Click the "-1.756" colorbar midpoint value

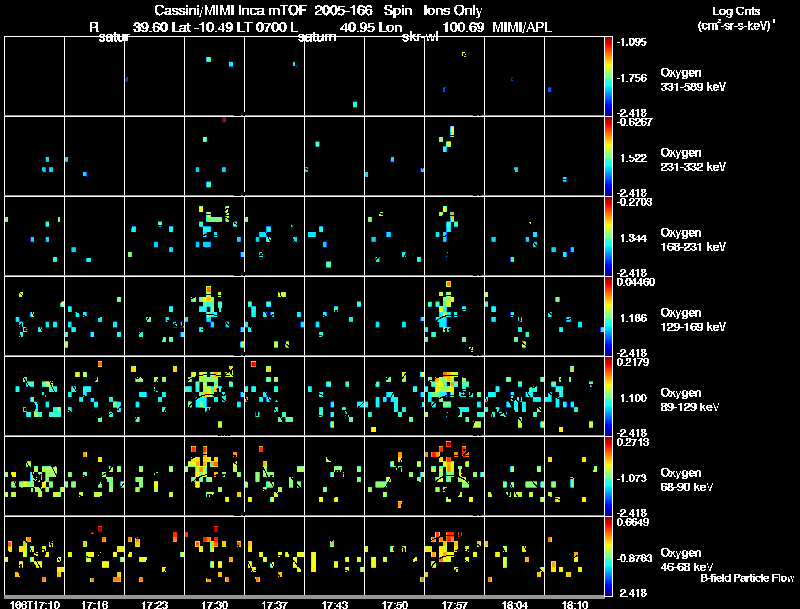click(632, 78)
